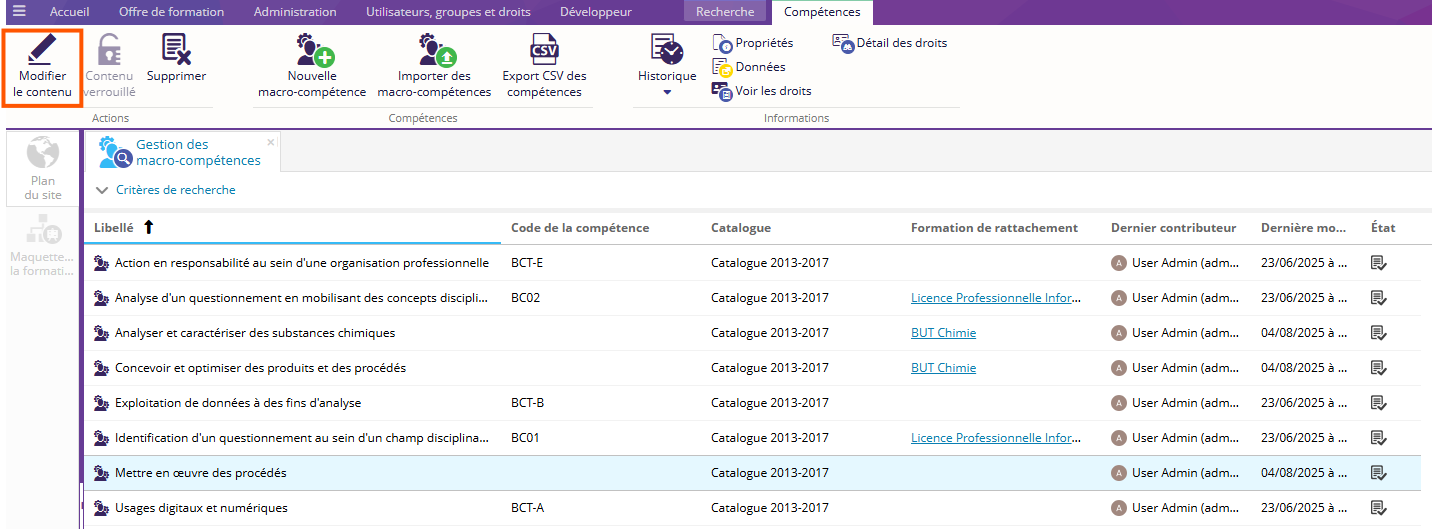Open Détail des droits
The height and width of the screenshot is (529, 1432).
(900, 43)
